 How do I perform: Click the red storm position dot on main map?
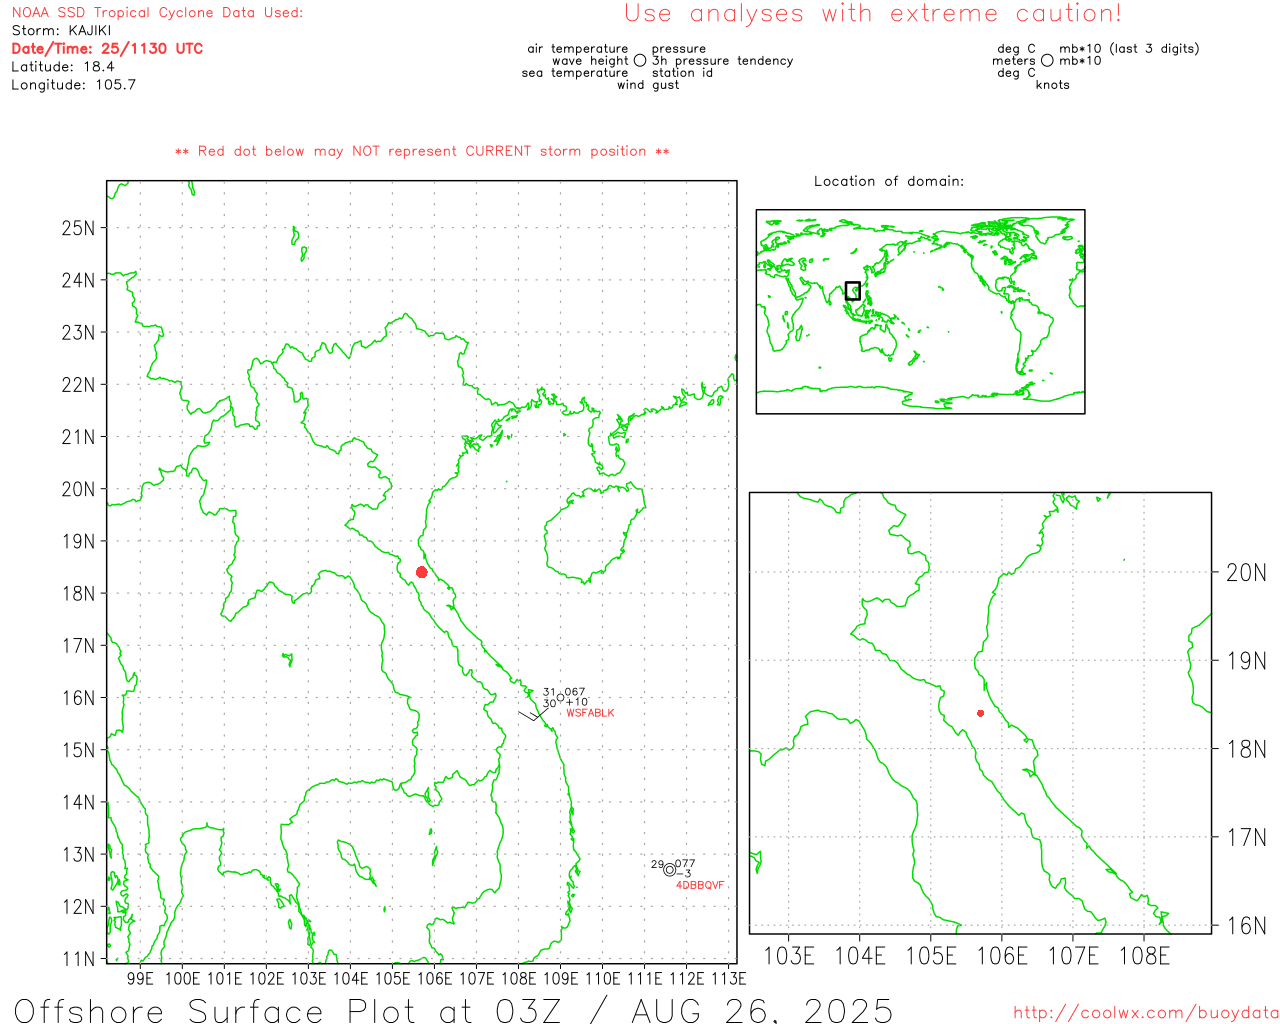[422, 572]
